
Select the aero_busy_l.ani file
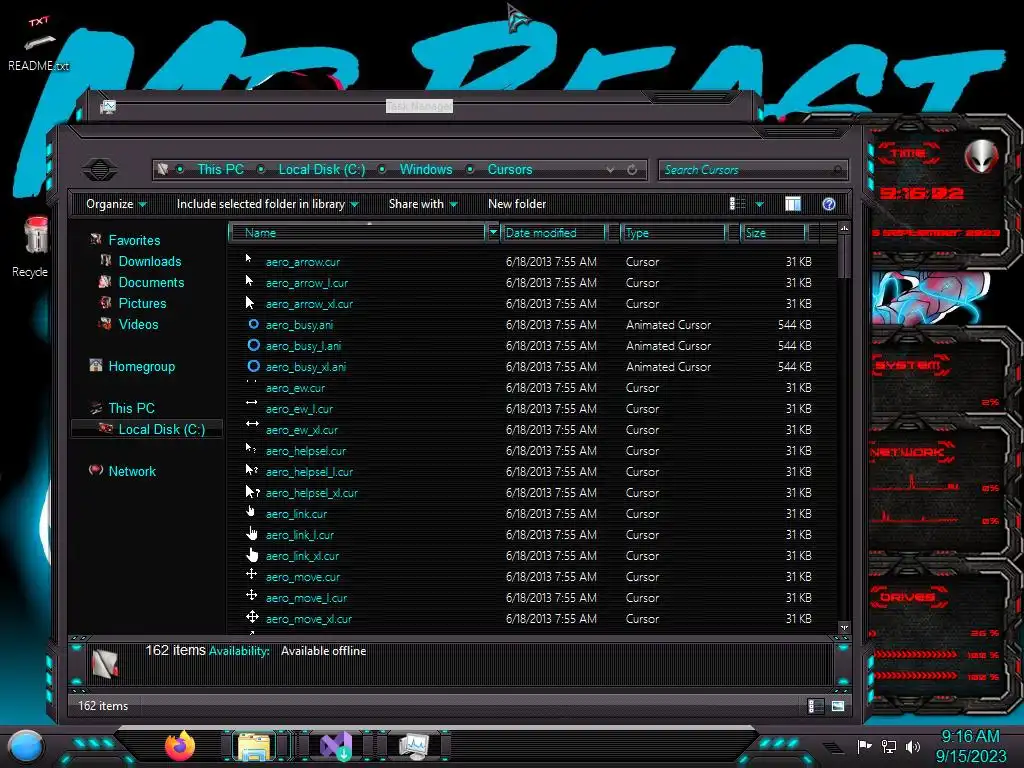coord(303,345)
